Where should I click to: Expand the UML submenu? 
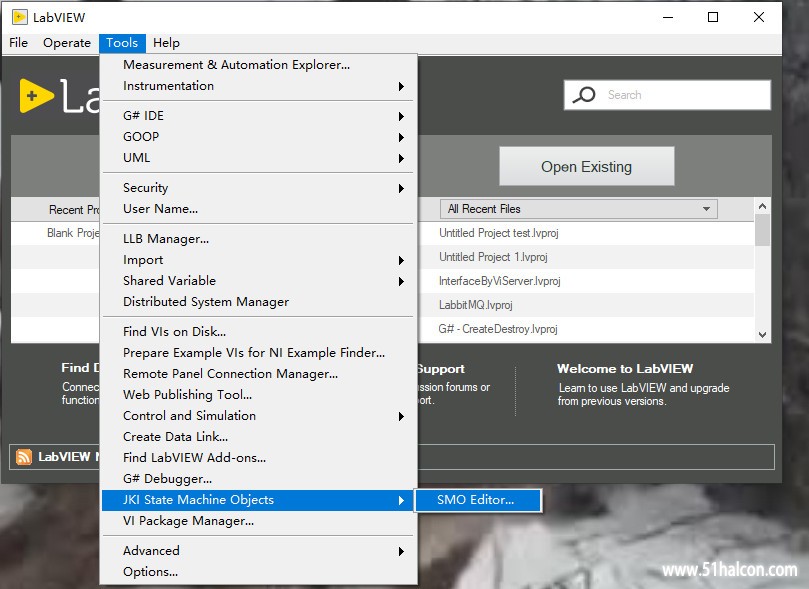pos(258,158)
